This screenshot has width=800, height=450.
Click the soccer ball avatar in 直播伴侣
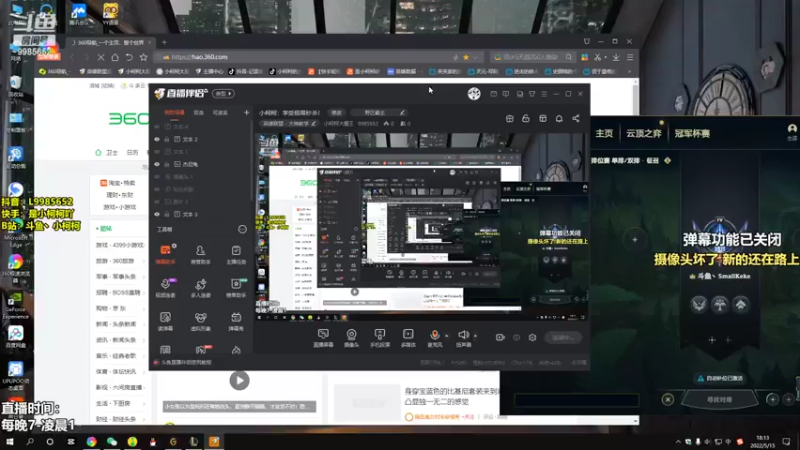tap(474, 94)
